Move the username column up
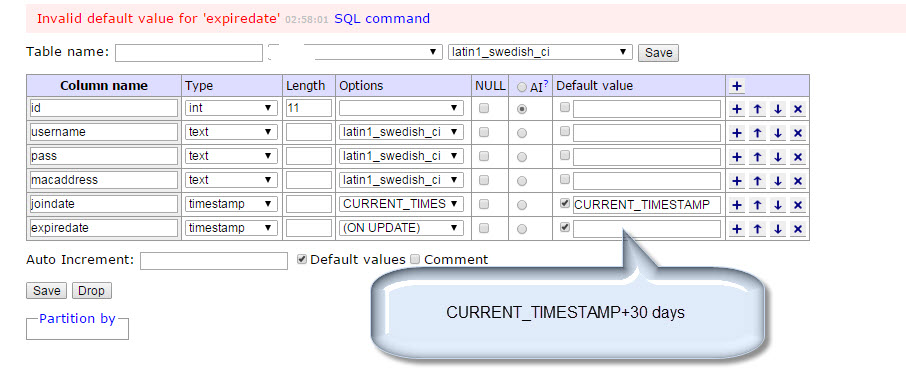 point(757,132)
